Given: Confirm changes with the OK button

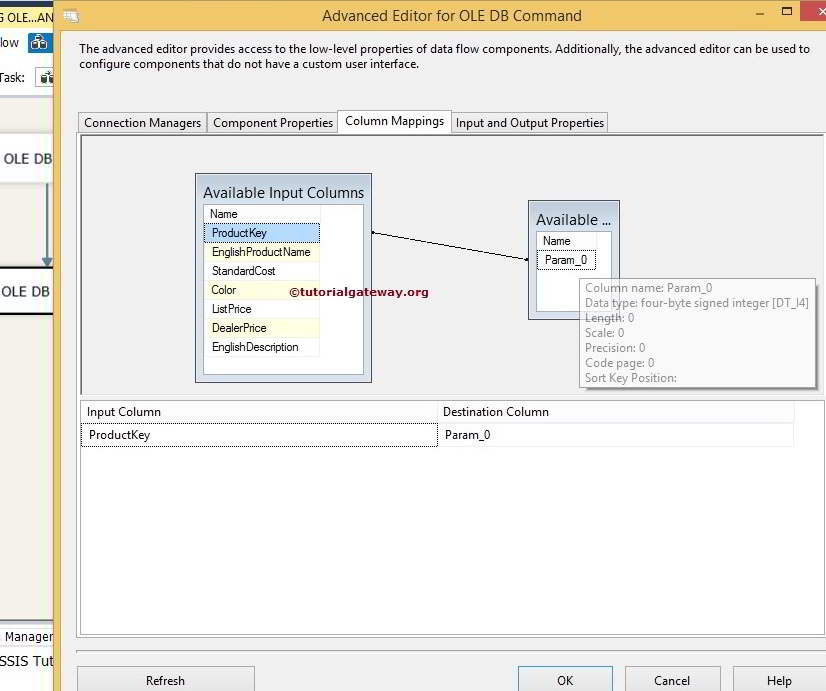Looking at the screenshot, I should [x=564, y=680].
